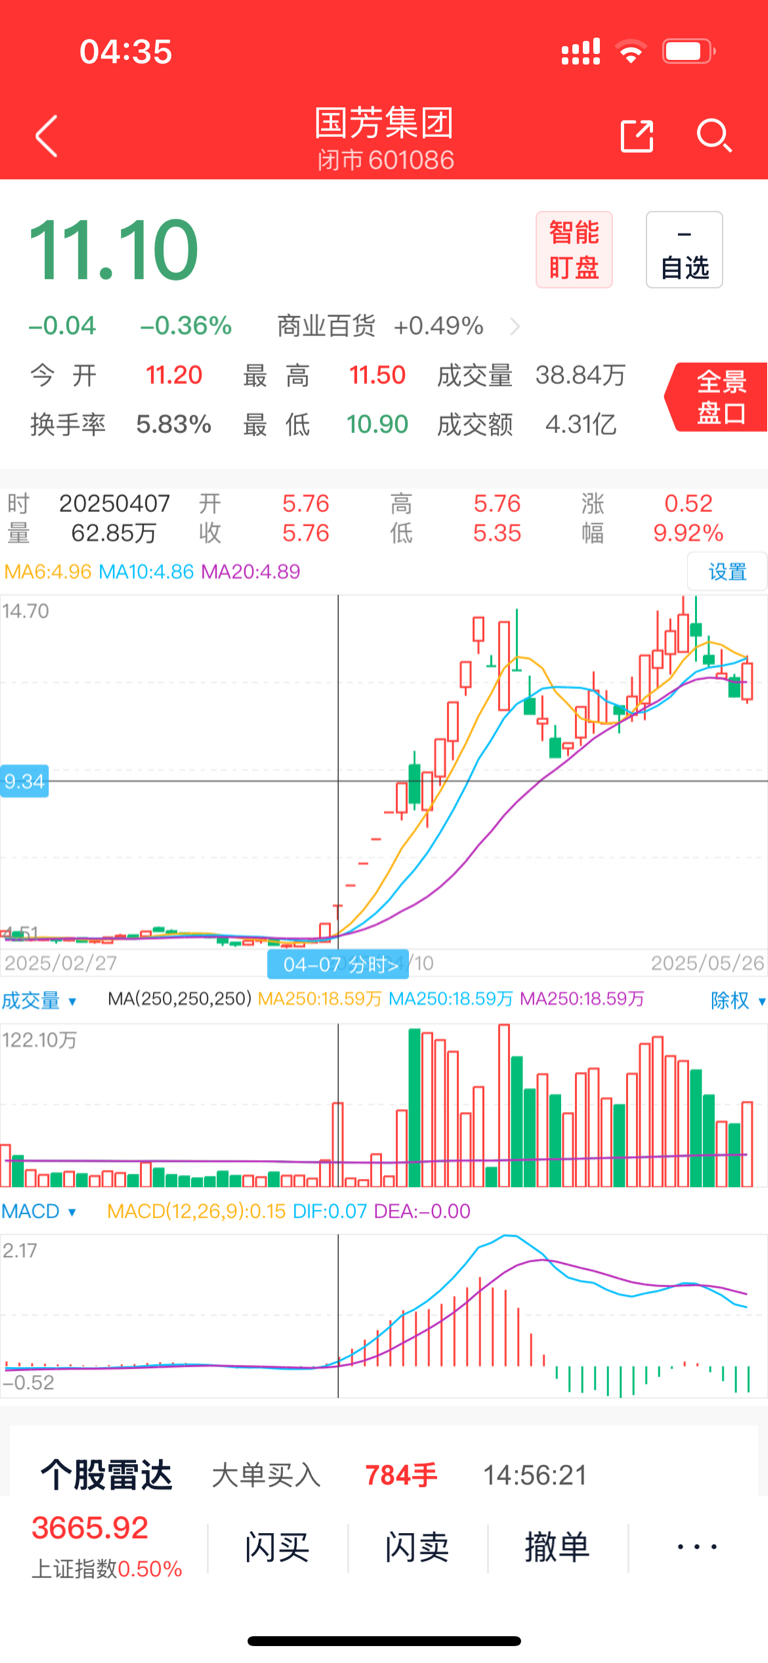Screen dimensions: 768x1663
Task: Tap the 122.10万 volume axis label
Action: (40, 1040)
